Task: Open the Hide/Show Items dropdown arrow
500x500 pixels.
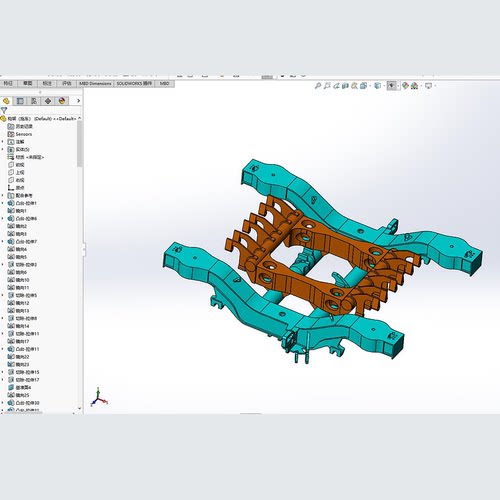Action: click(x=398, y=86)
